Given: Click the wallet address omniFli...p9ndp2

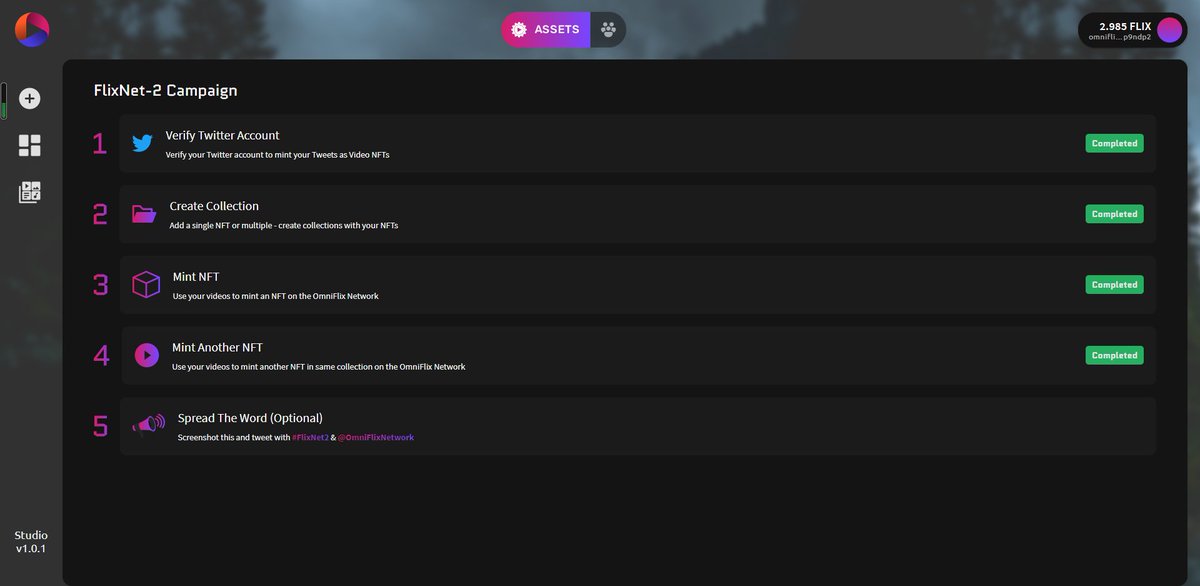Looking at the screenshot, I should click(1120, 37).
